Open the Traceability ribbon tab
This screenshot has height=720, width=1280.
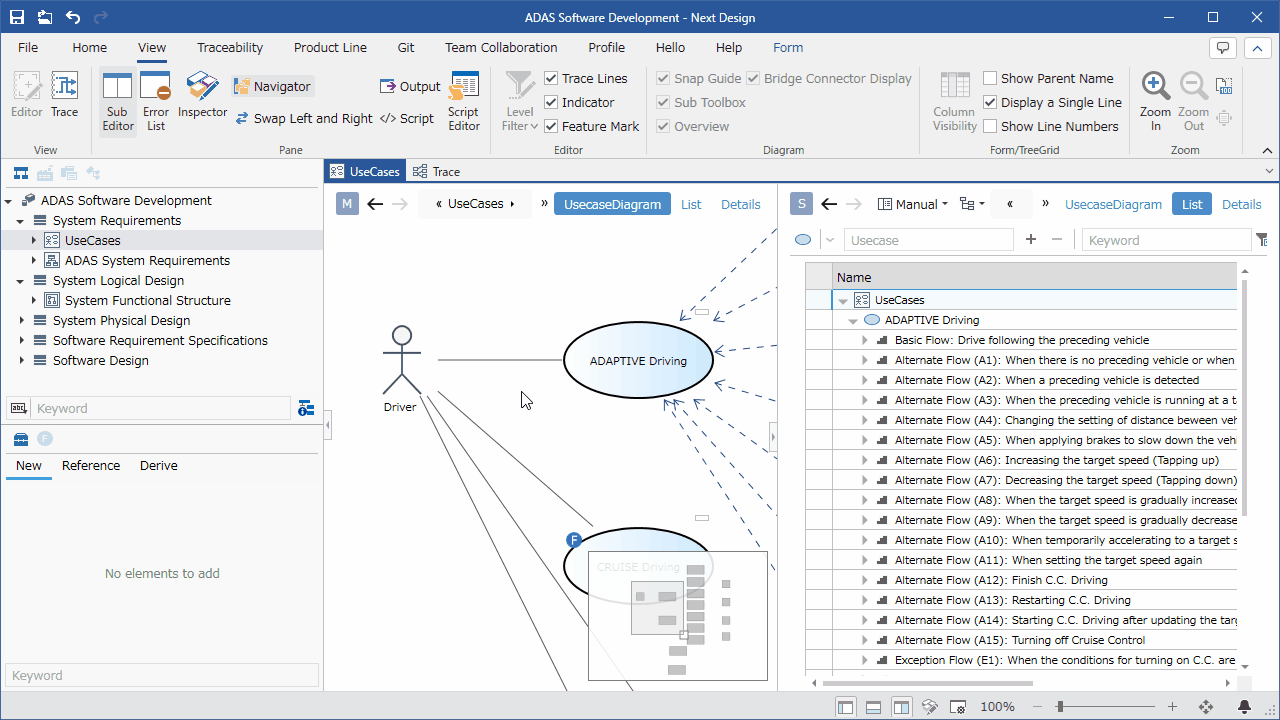pyautogui.click(x=230, y=47)
